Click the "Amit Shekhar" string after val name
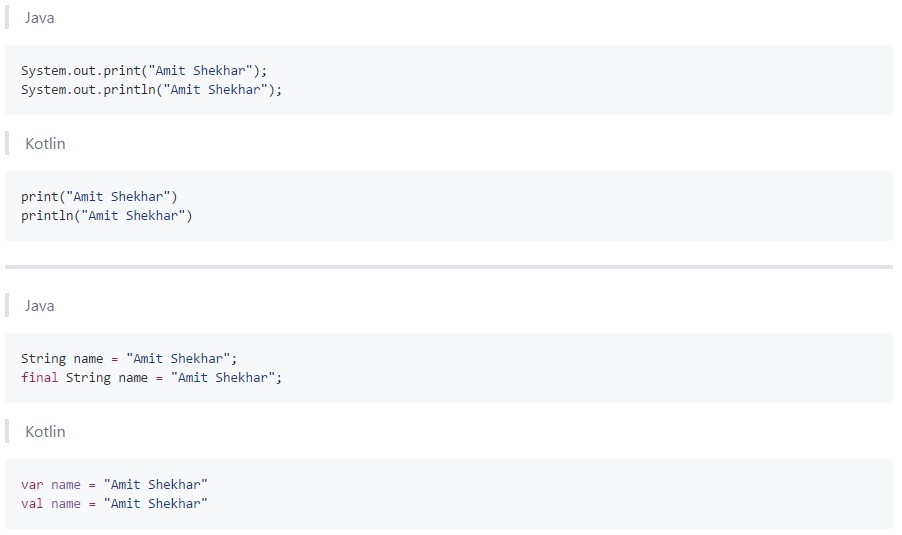 coord(155,504)
